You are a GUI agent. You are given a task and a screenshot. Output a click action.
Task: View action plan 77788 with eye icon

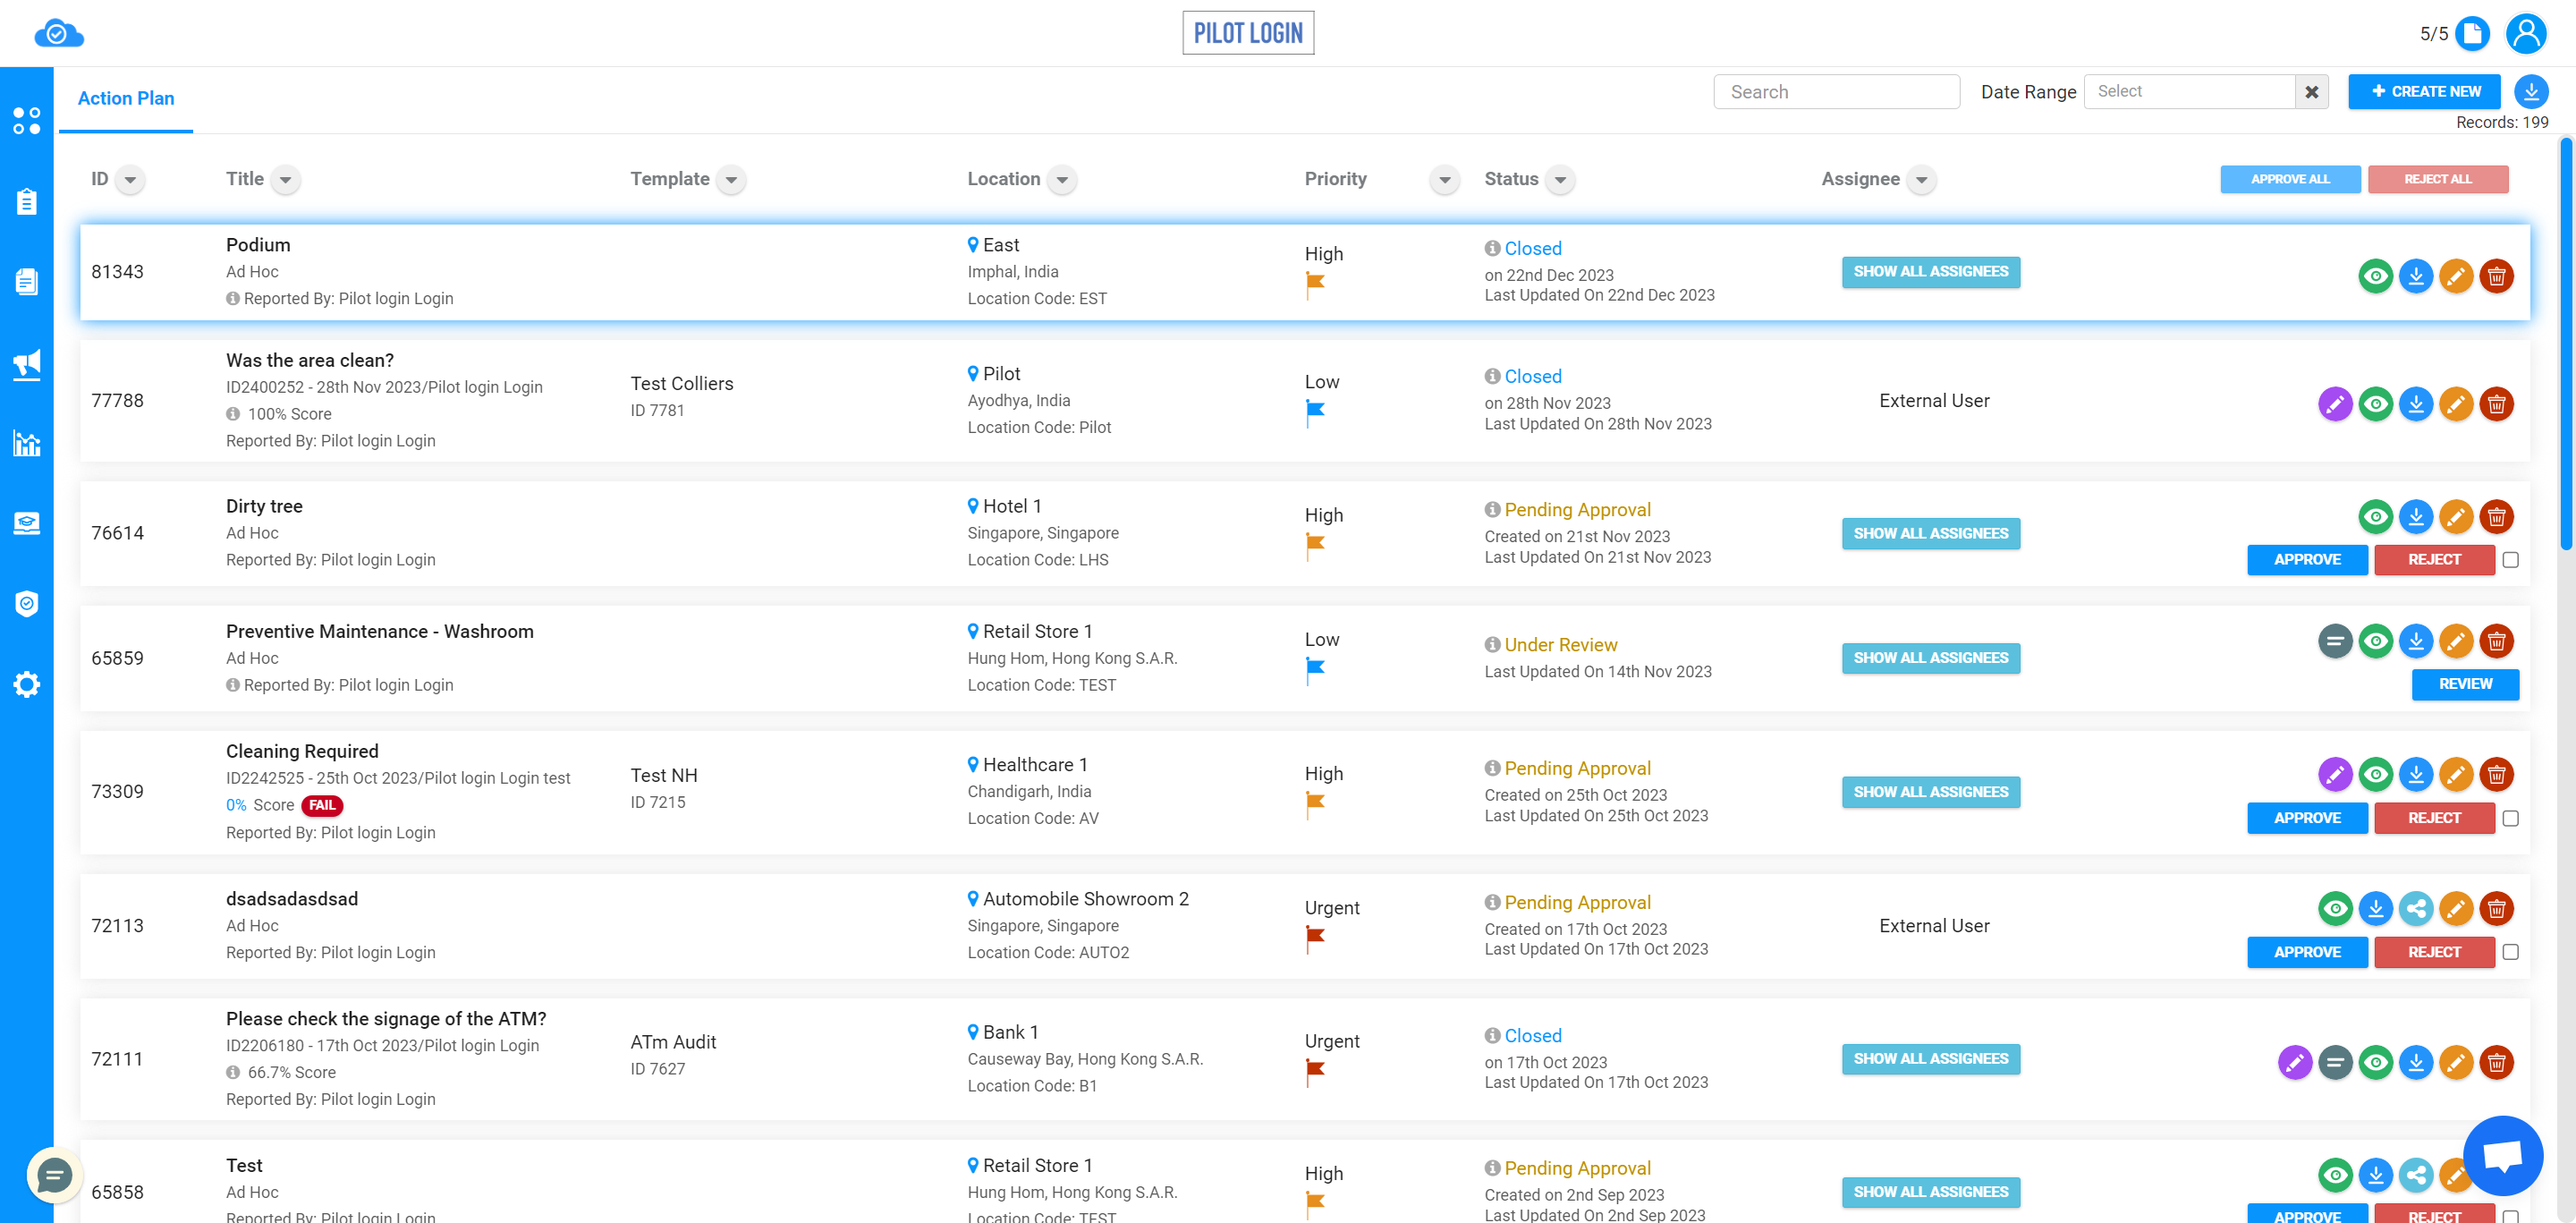click(2375, 404)
